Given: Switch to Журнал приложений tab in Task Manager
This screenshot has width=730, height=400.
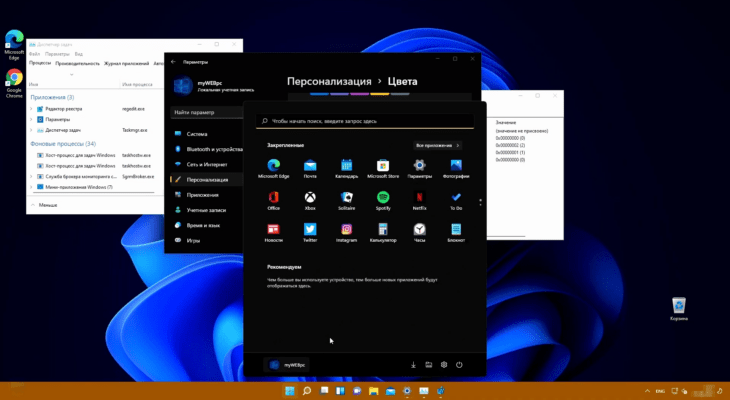Looking at the screenshot, I should click(126, 63).
